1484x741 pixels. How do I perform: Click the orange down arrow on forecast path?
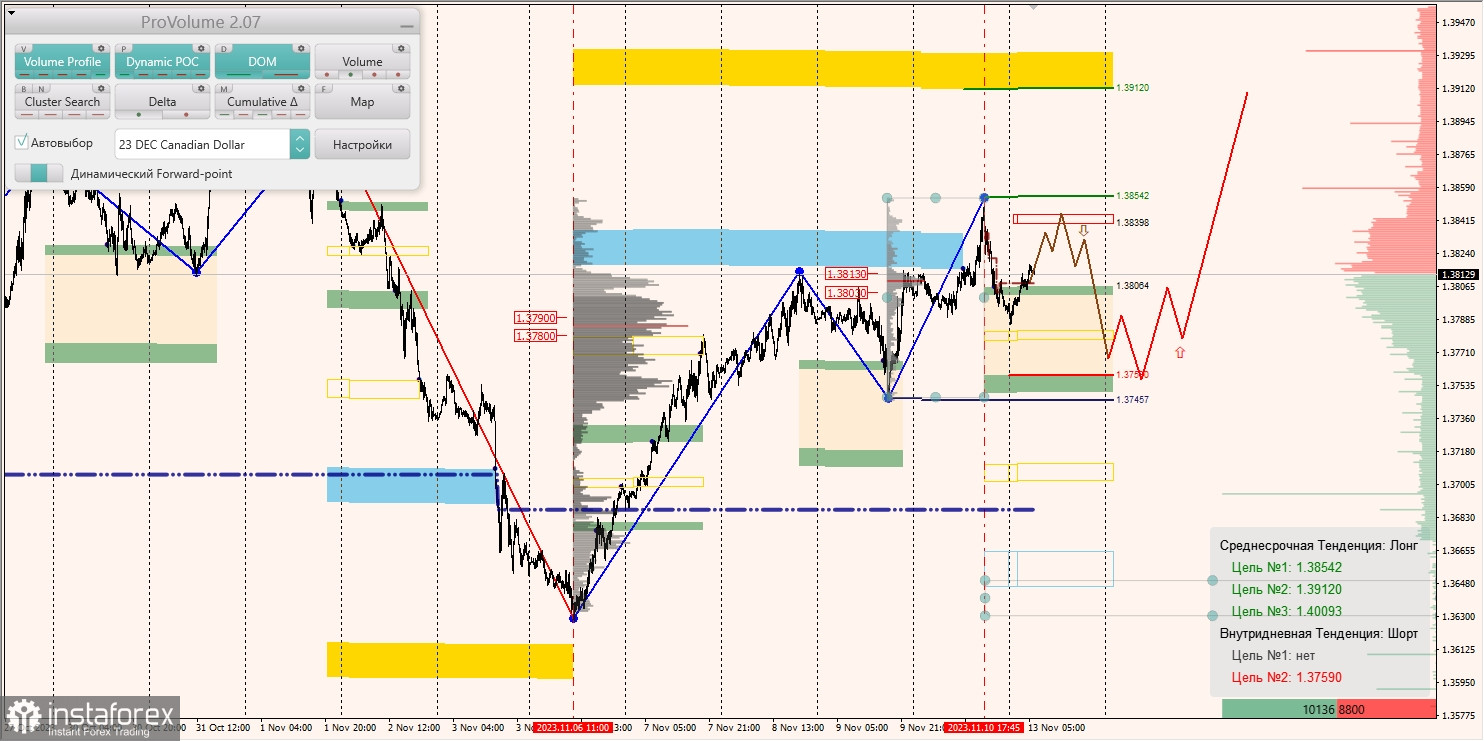coord(1083,231)
